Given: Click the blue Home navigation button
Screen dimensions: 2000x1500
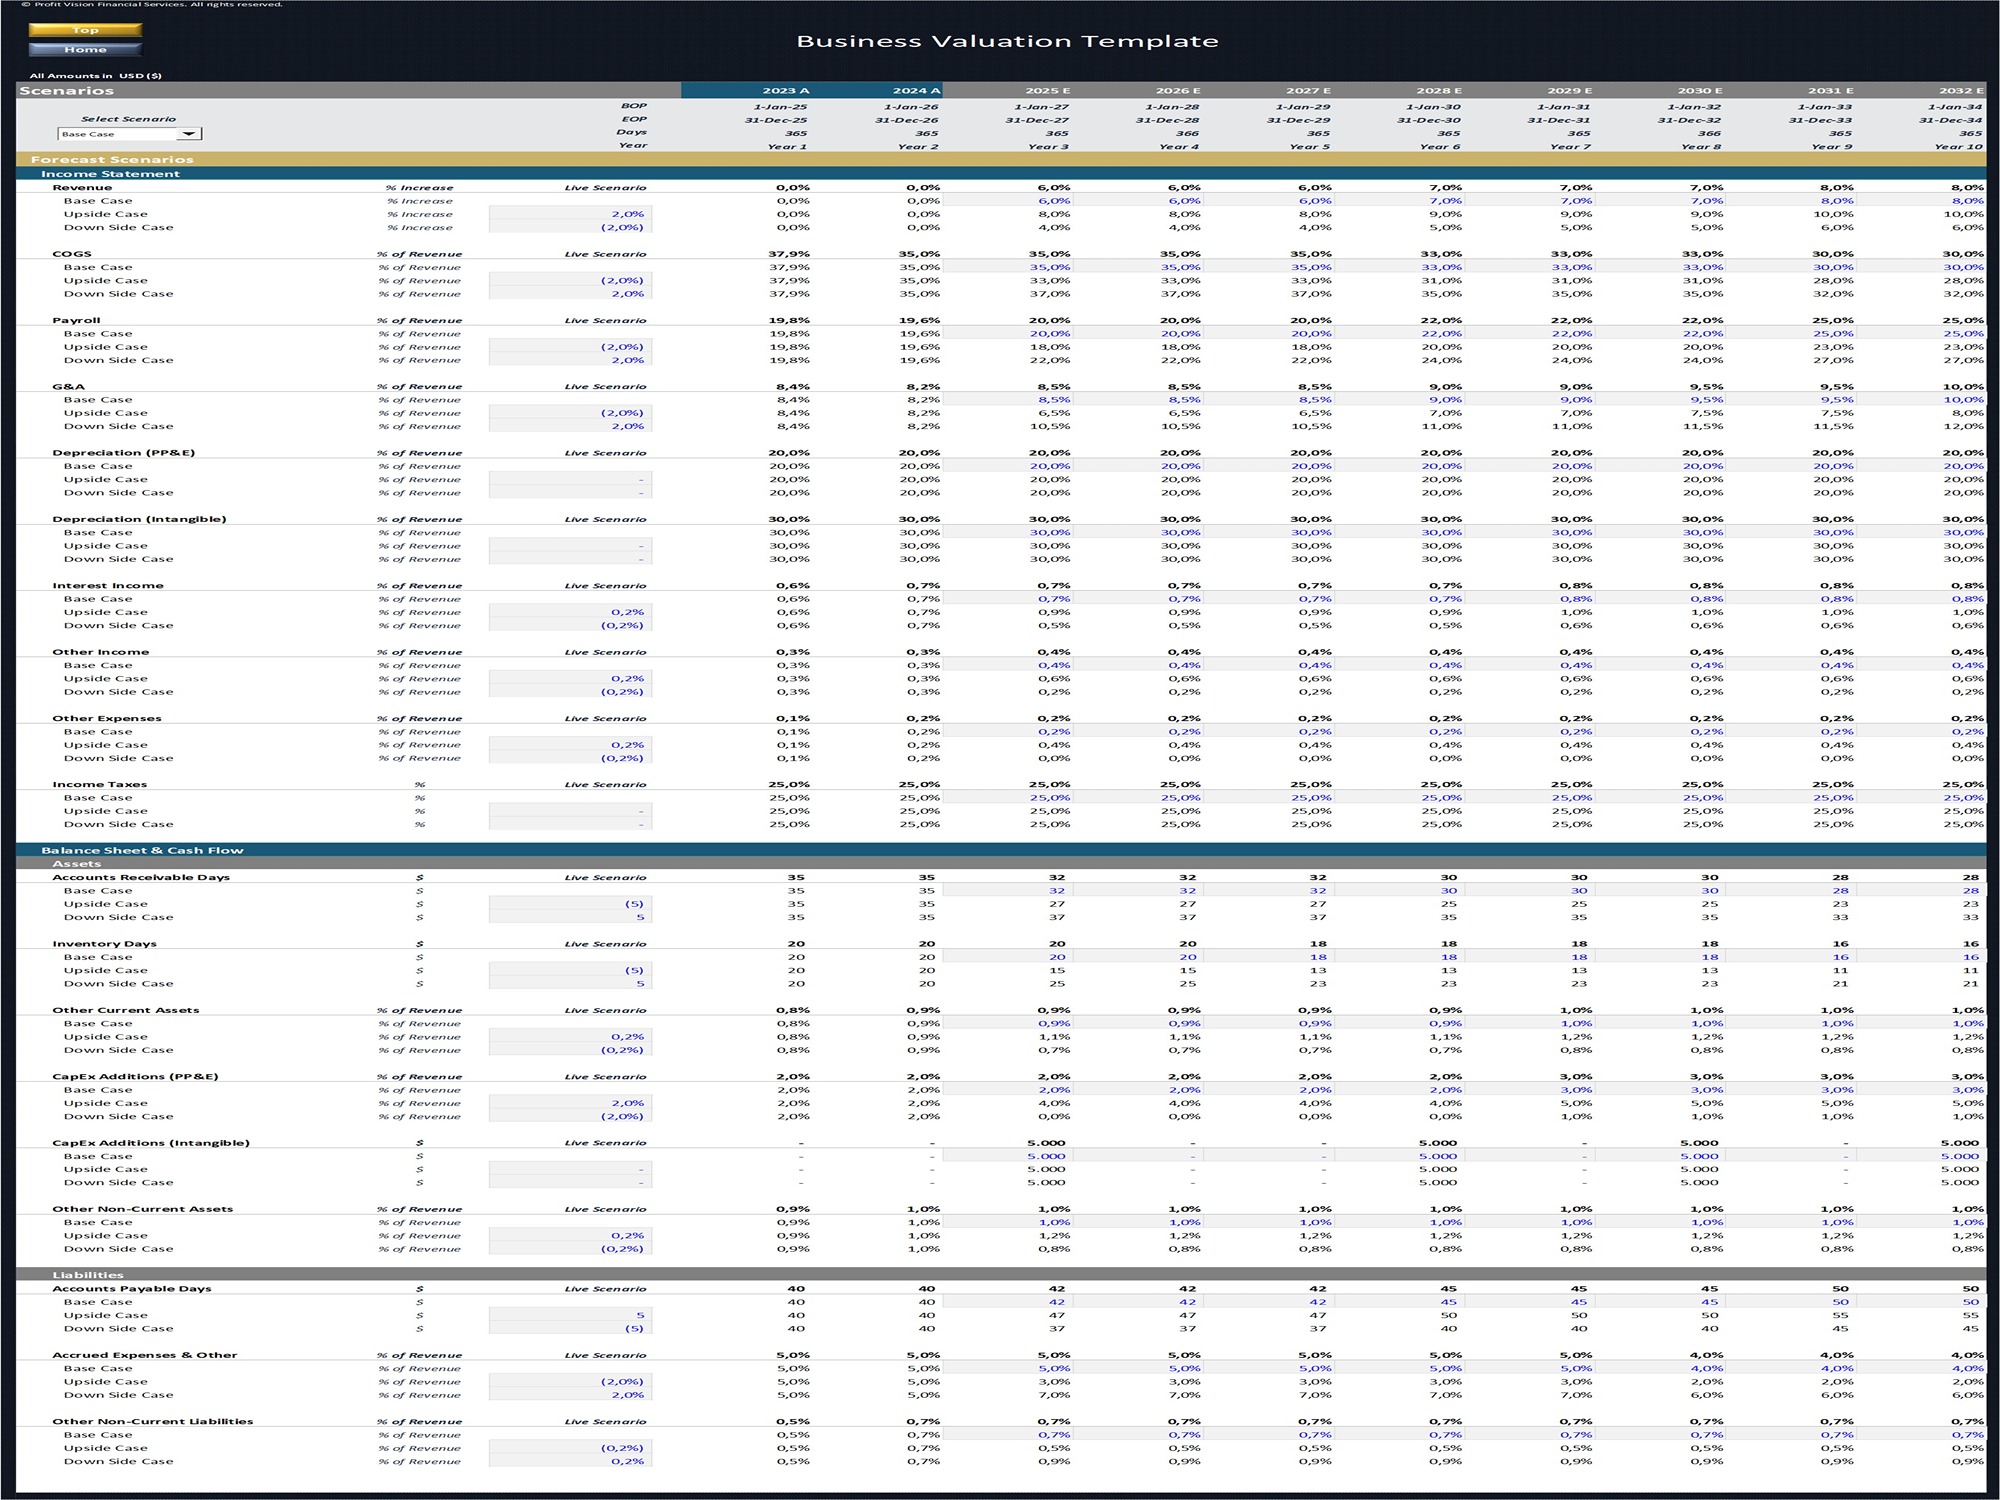Looking at the screenshot, I should pyautogui.click(x=85, y=49).
